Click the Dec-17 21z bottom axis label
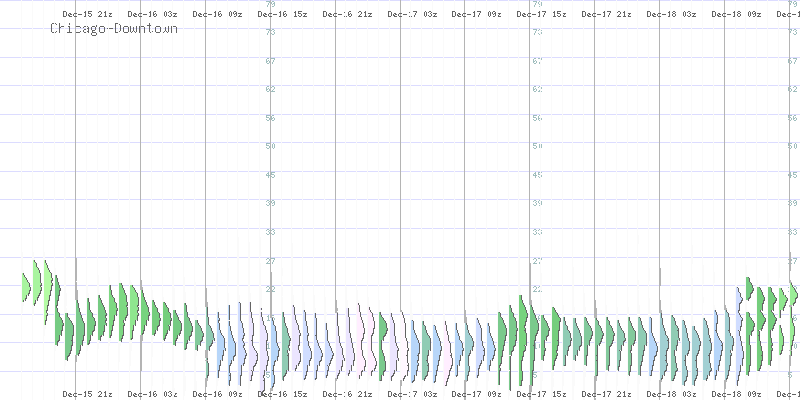 tap(607, 394)
